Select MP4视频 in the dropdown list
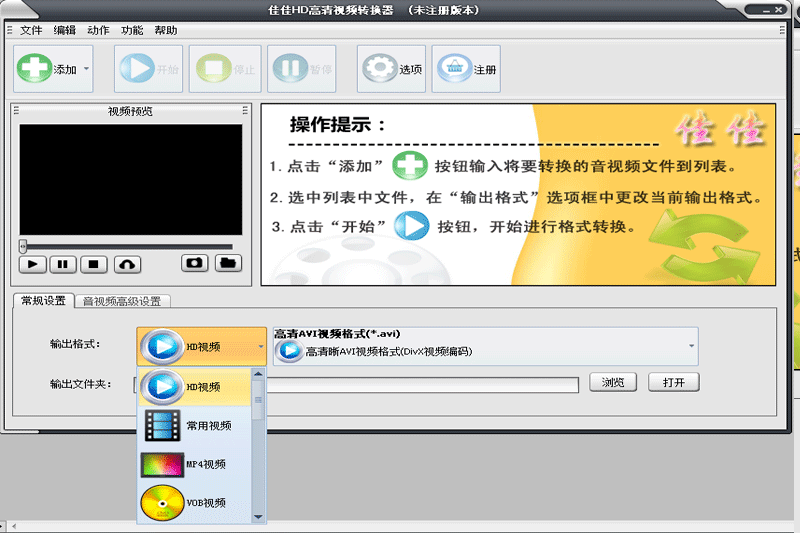 tap(194, 464)
